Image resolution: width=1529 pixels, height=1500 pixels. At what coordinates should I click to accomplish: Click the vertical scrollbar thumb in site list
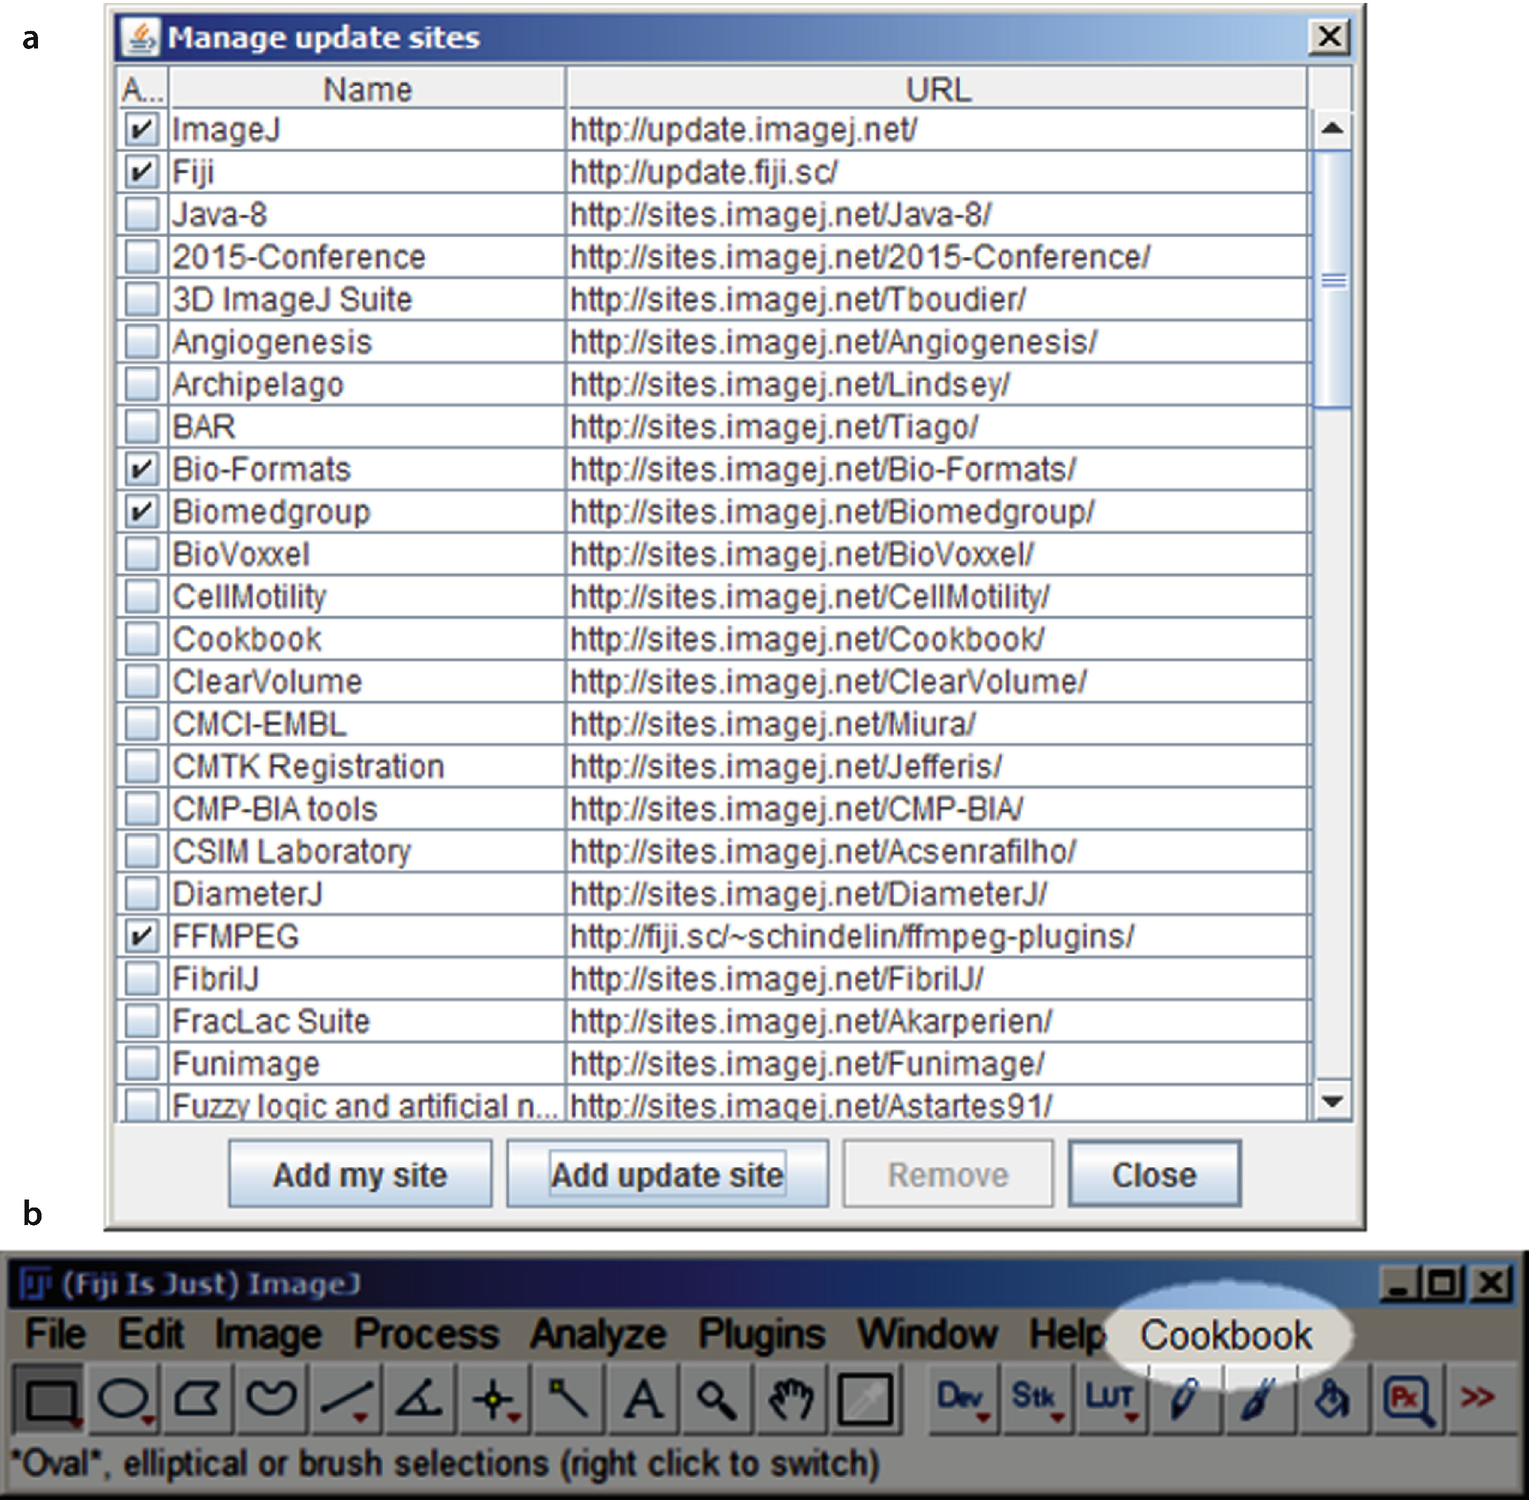pos(1332,280)
